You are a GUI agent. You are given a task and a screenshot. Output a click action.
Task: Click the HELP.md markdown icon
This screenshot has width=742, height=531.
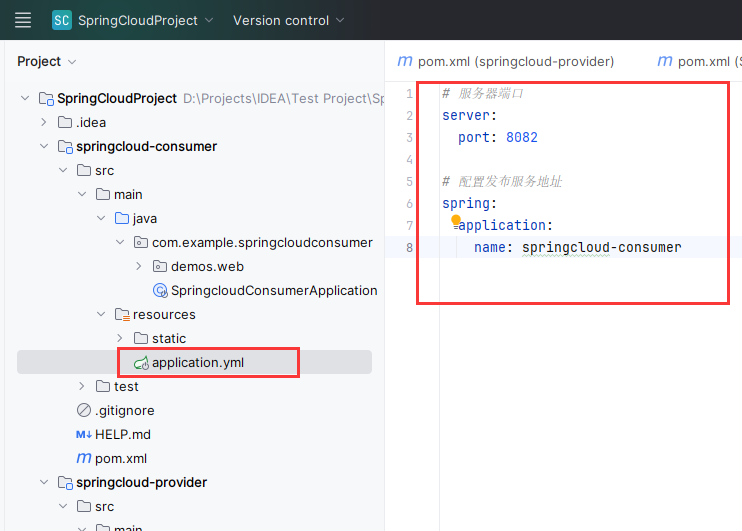(84, 434)
